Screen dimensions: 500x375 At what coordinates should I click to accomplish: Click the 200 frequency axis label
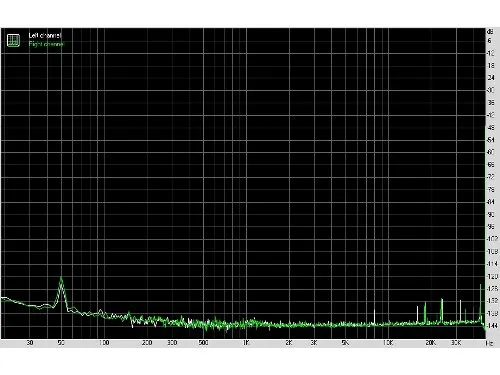pyautogui.click(x=147, y=343)
